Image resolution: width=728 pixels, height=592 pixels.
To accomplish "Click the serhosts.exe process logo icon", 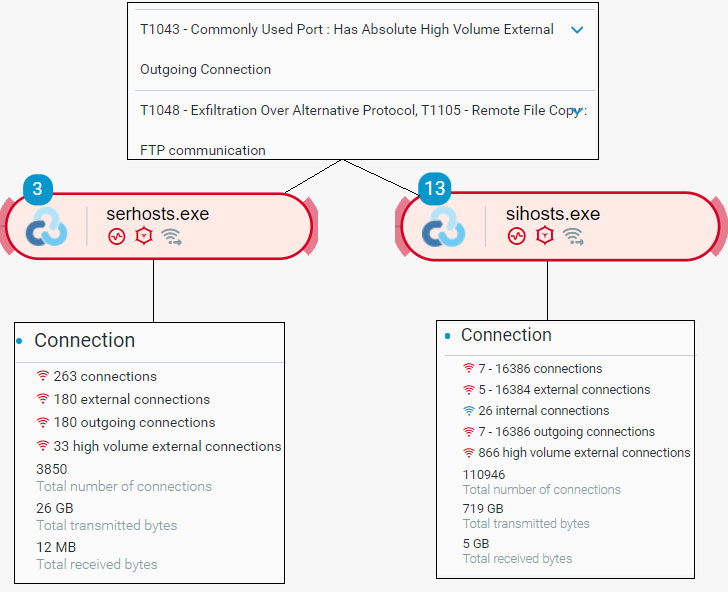I will [x=48, y=227].
